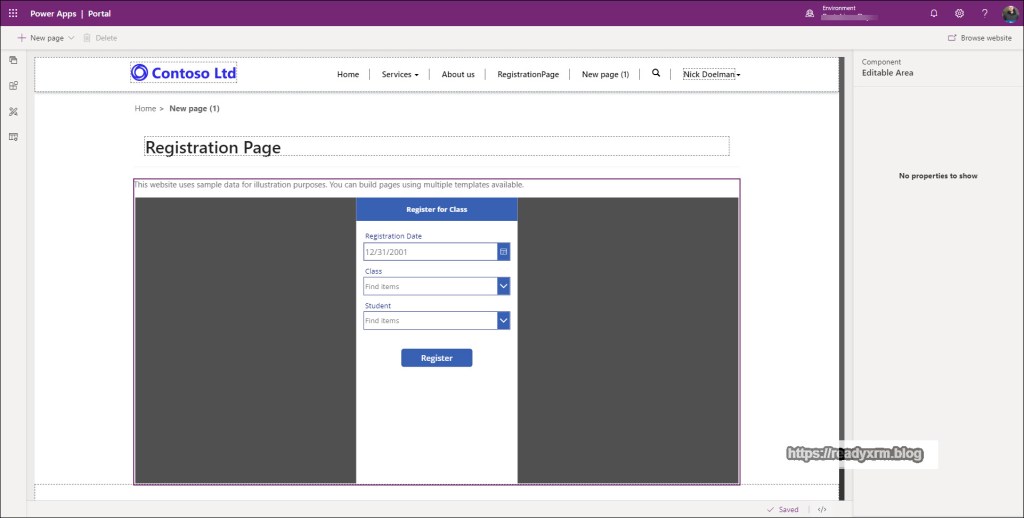This screenshot has height=518, width=1024.
Task: Select the RegistrationPage navigation item
Action: click(528, 74)
